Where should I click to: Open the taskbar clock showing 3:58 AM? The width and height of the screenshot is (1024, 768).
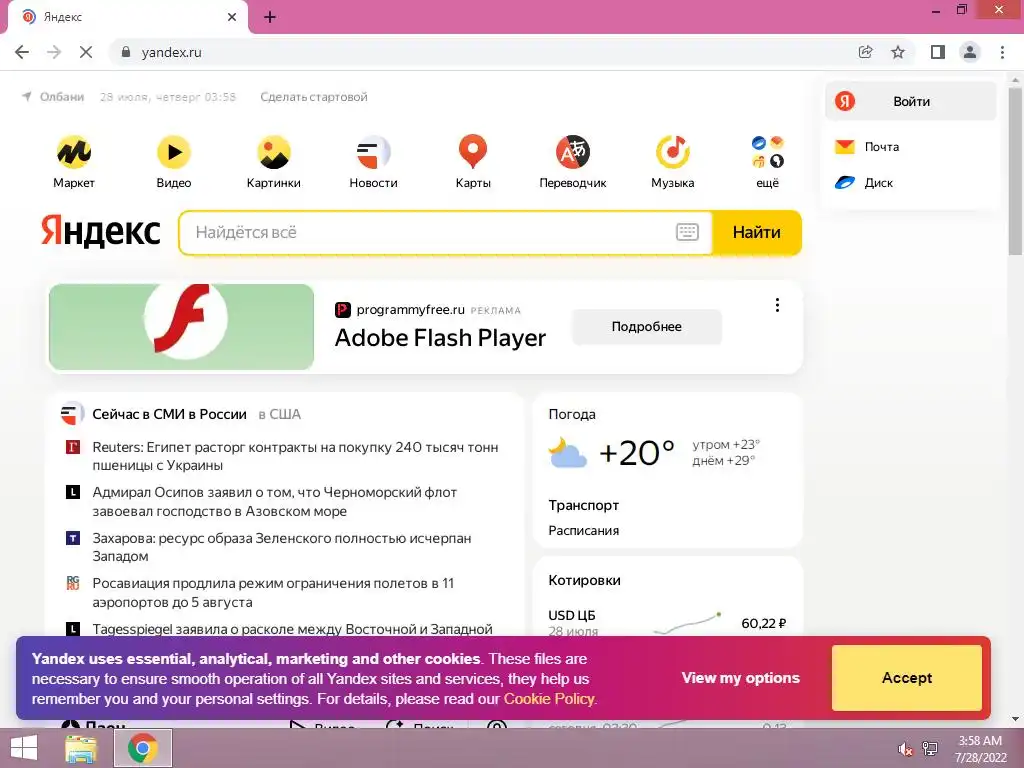click(980, 749)
